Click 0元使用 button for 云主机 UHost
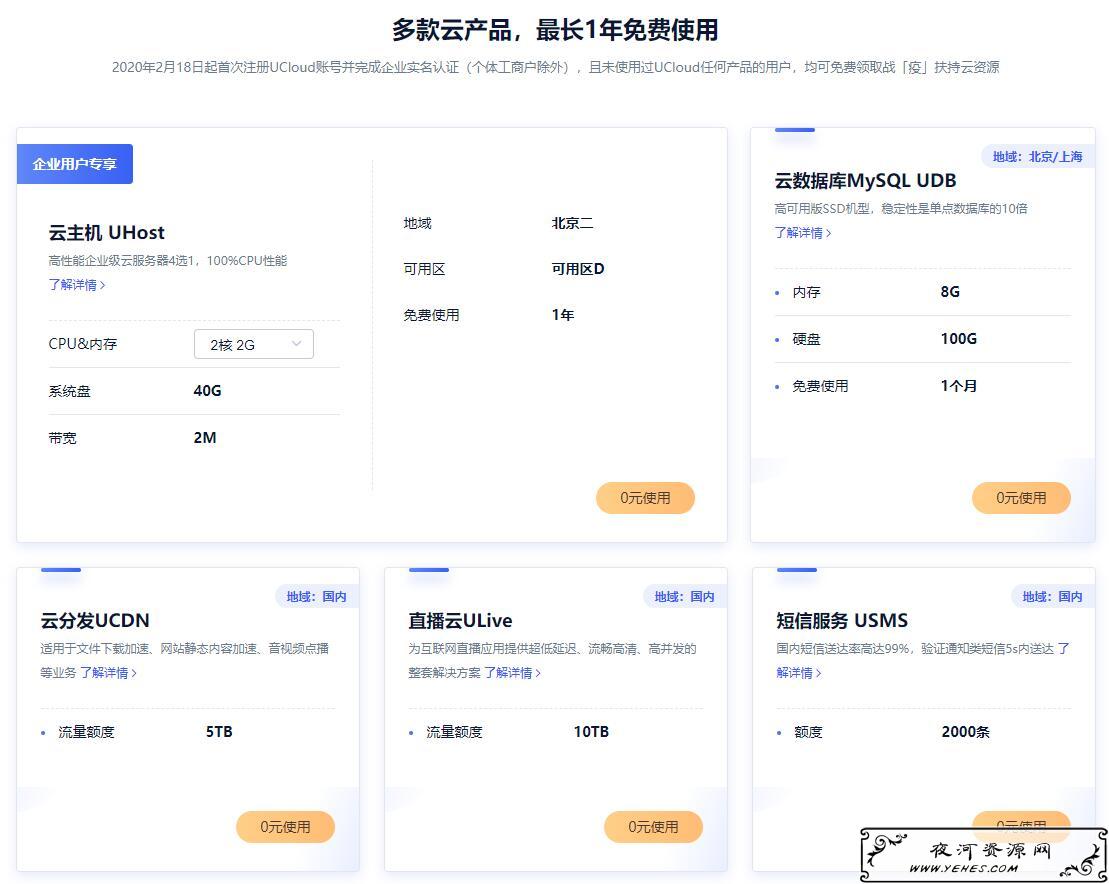The image size is (1109, 884). 645,498
